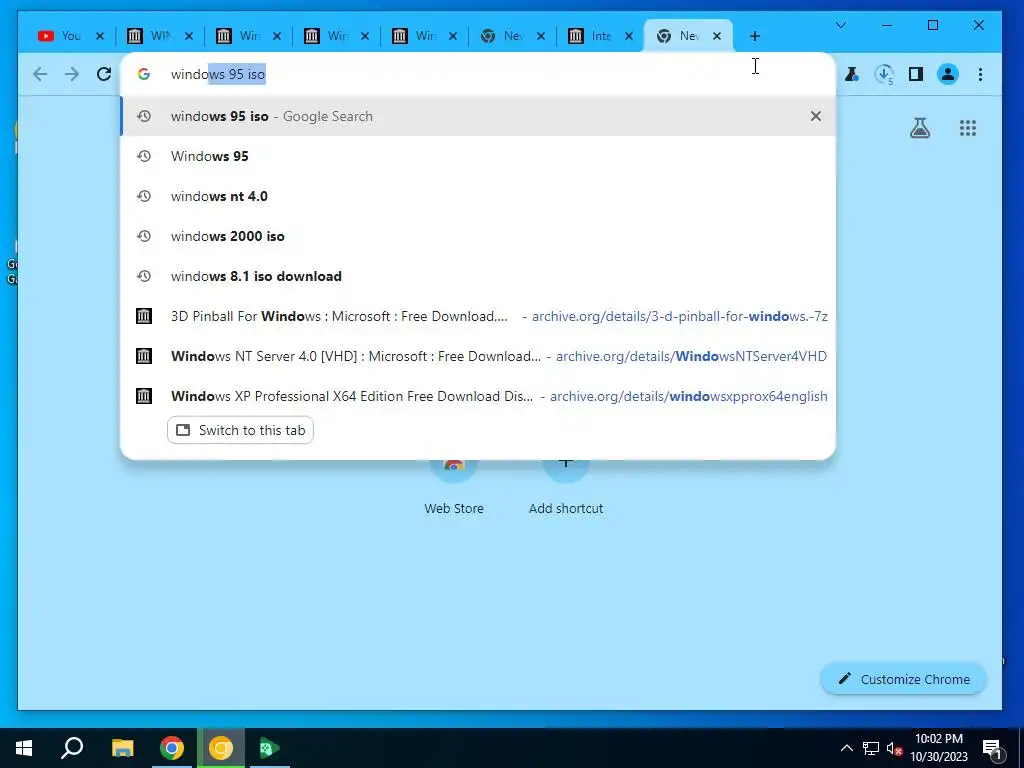This screenshot has height=768, width=1024.
Task: Click the green taskbar app icon
Action: [269, 748]
